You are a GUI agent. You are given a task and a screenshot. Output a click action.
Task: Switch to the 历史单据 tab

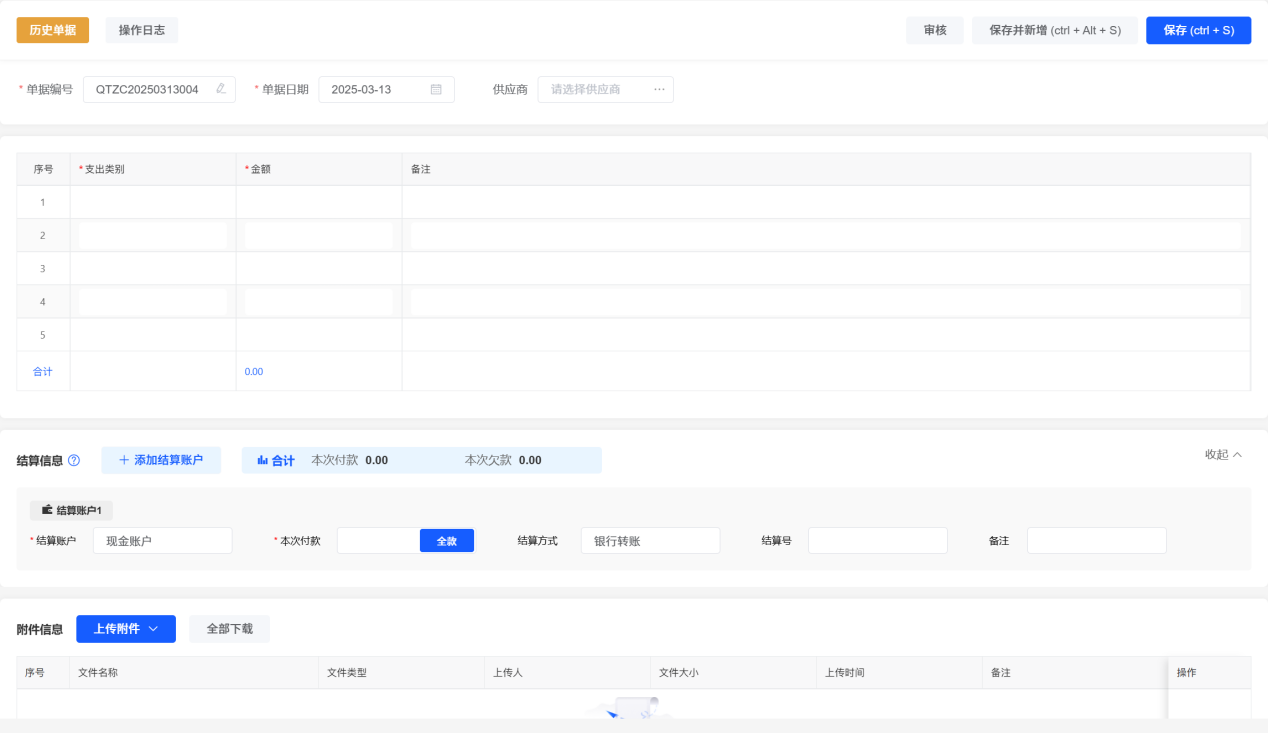[x=53, y=30]
